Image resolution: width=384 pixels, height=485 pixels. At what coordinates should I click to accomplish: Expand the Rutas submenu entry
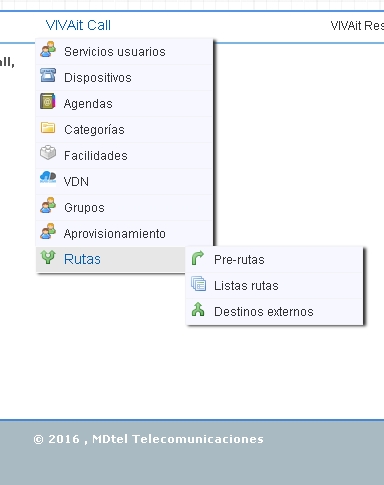(110, 259)
